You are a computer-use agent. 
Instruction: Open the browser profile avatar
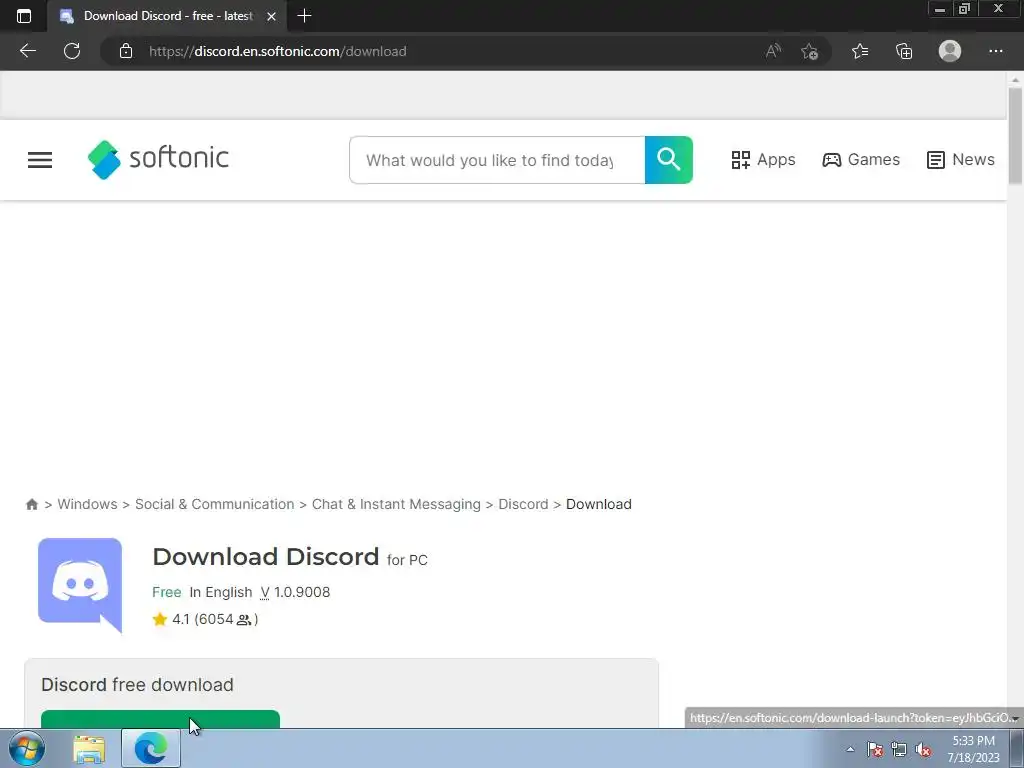click(x=950, y=51)
